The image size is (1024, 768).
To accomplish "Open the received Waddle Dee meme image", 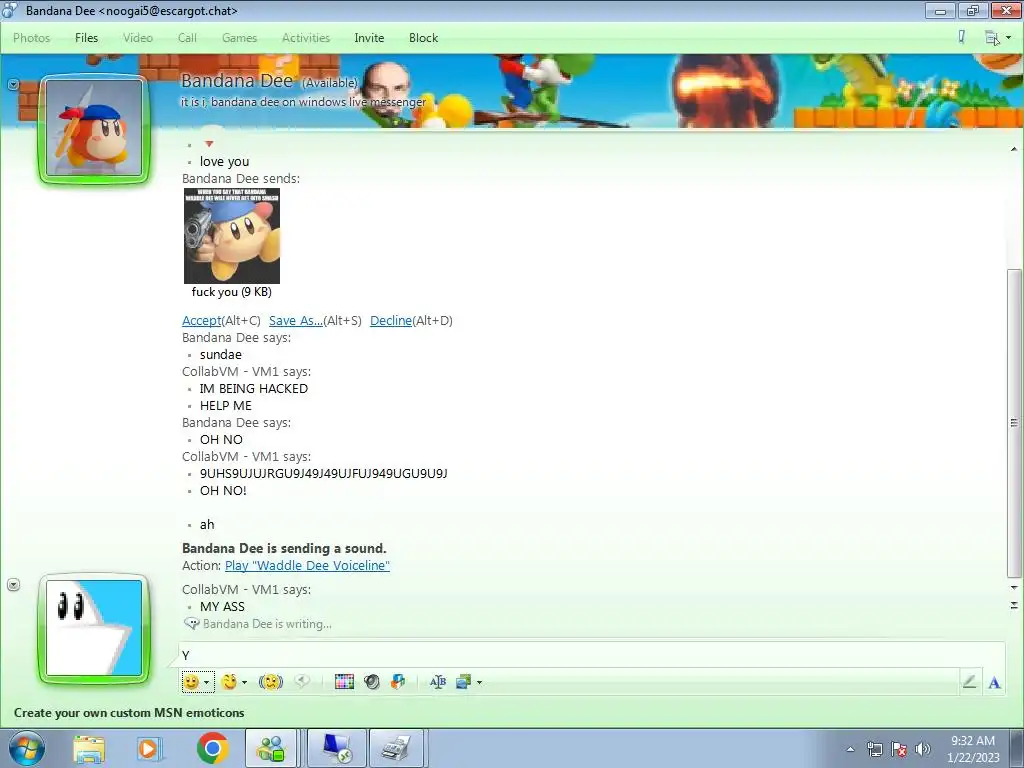I will tap(232, 236).
